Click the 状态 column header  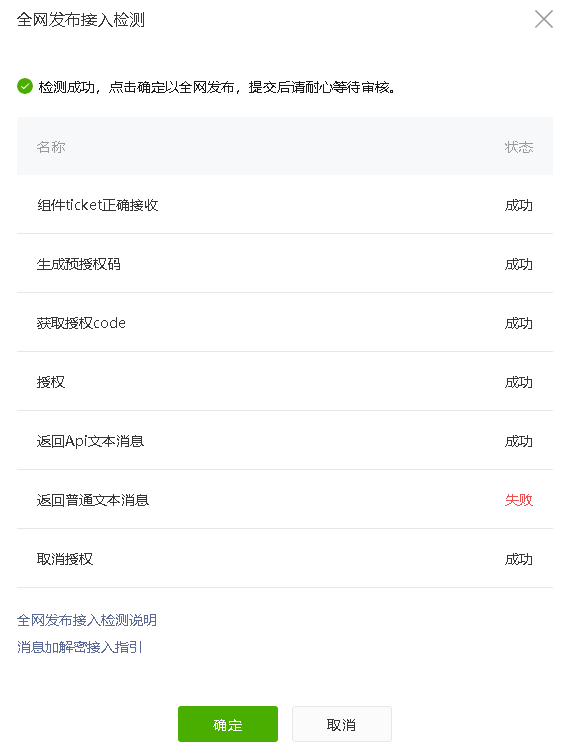pyautogui.click(x=519, y=147)
